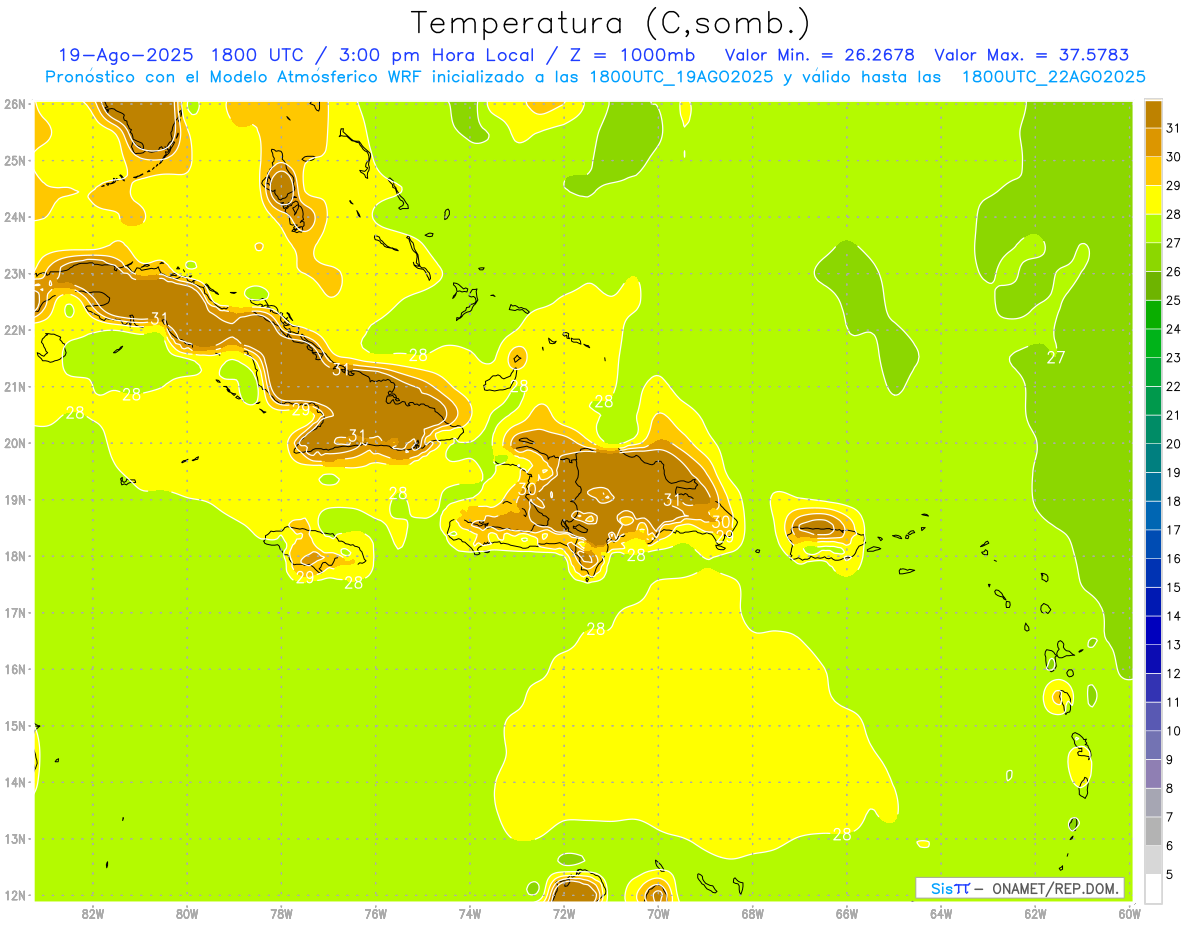Click the legend value "31" on color scale
Screen dimensions: 1200x927
pos(1174,129)
